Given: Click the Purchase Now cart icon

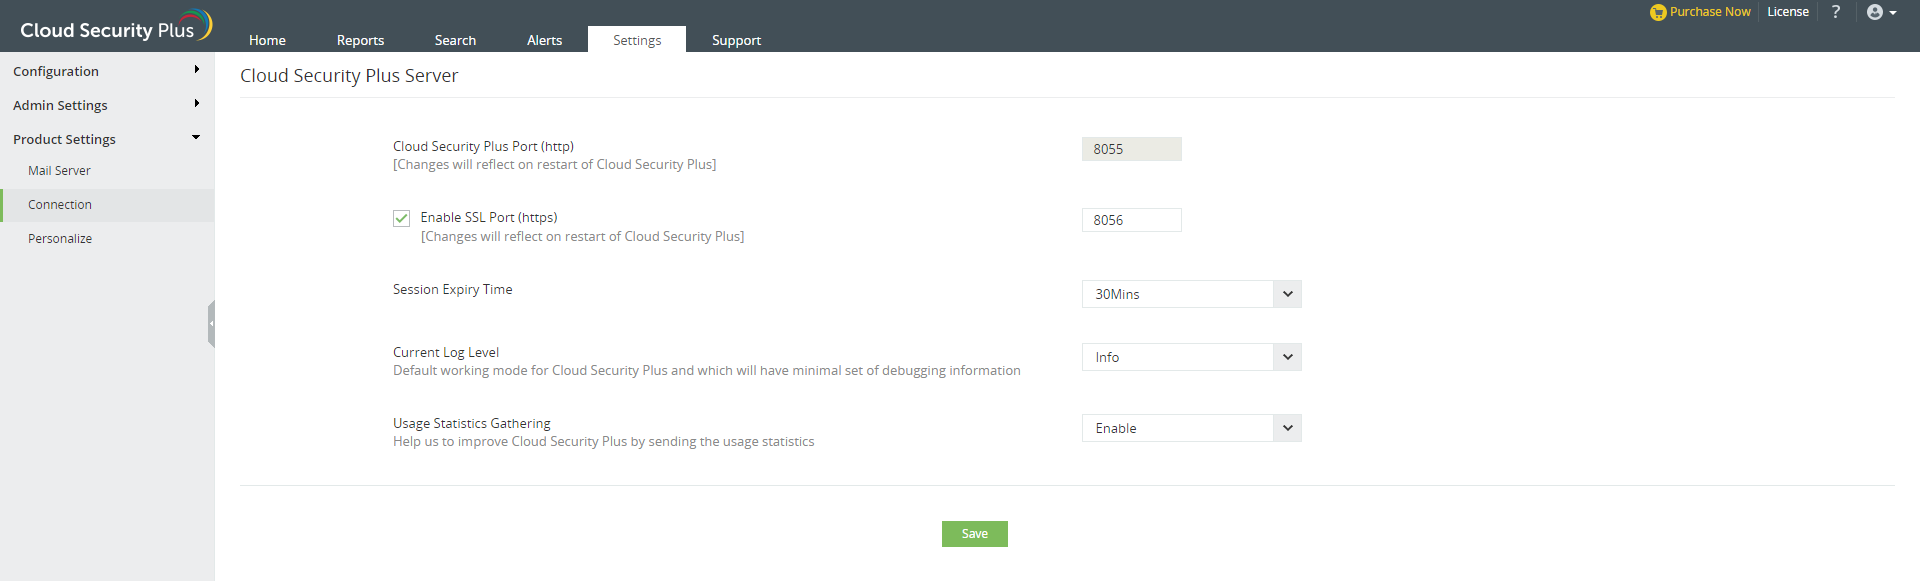Looking at the screenshot, I should pos(1658,13).
